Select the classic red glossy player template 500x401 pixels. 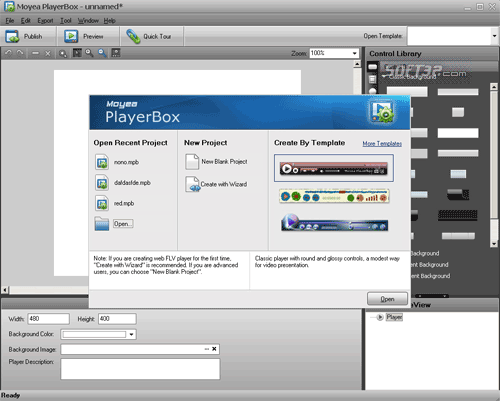[334, 168]
